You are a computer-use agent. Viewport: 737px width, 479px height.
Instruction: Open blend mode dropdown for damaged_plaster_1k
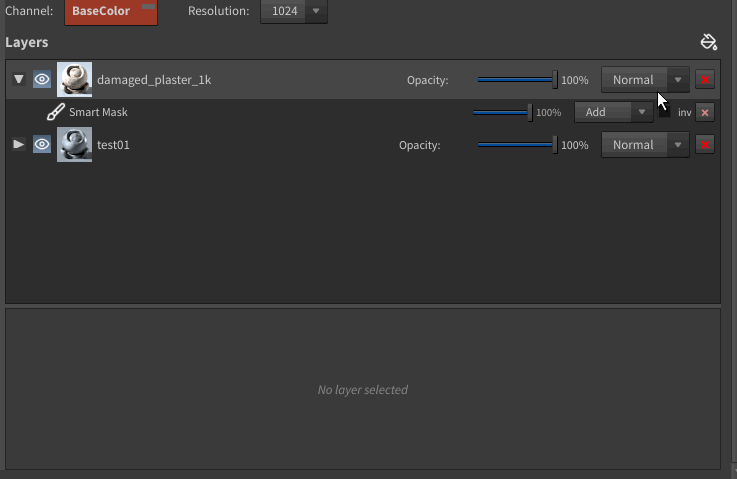pyautogui.click(x=645, y=80)
